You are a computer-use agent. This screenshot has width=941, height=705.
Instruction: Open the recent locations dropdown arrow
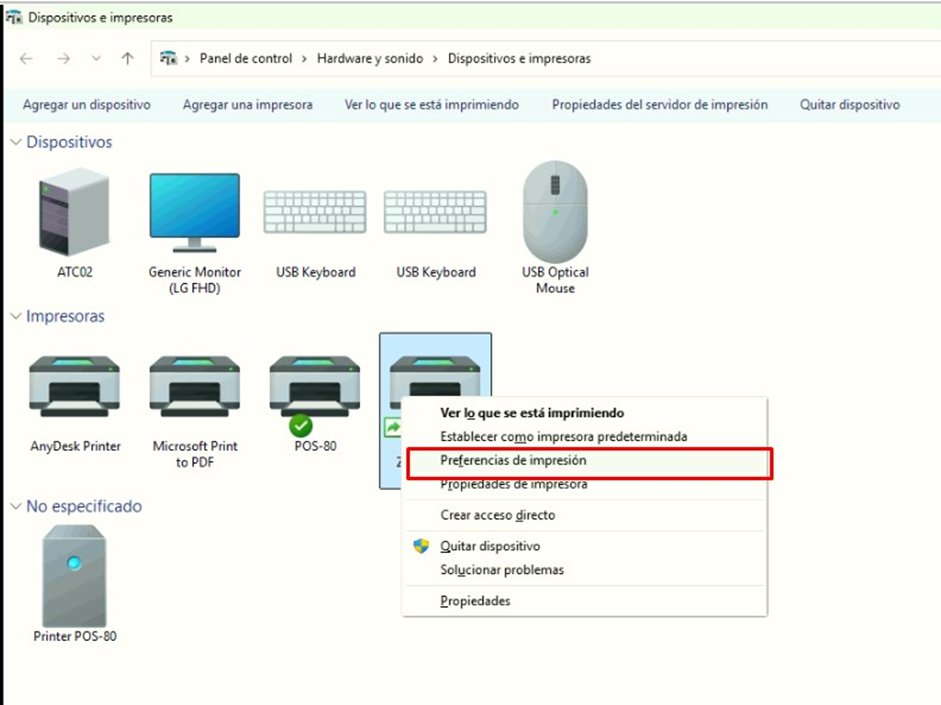coord(96,59)
